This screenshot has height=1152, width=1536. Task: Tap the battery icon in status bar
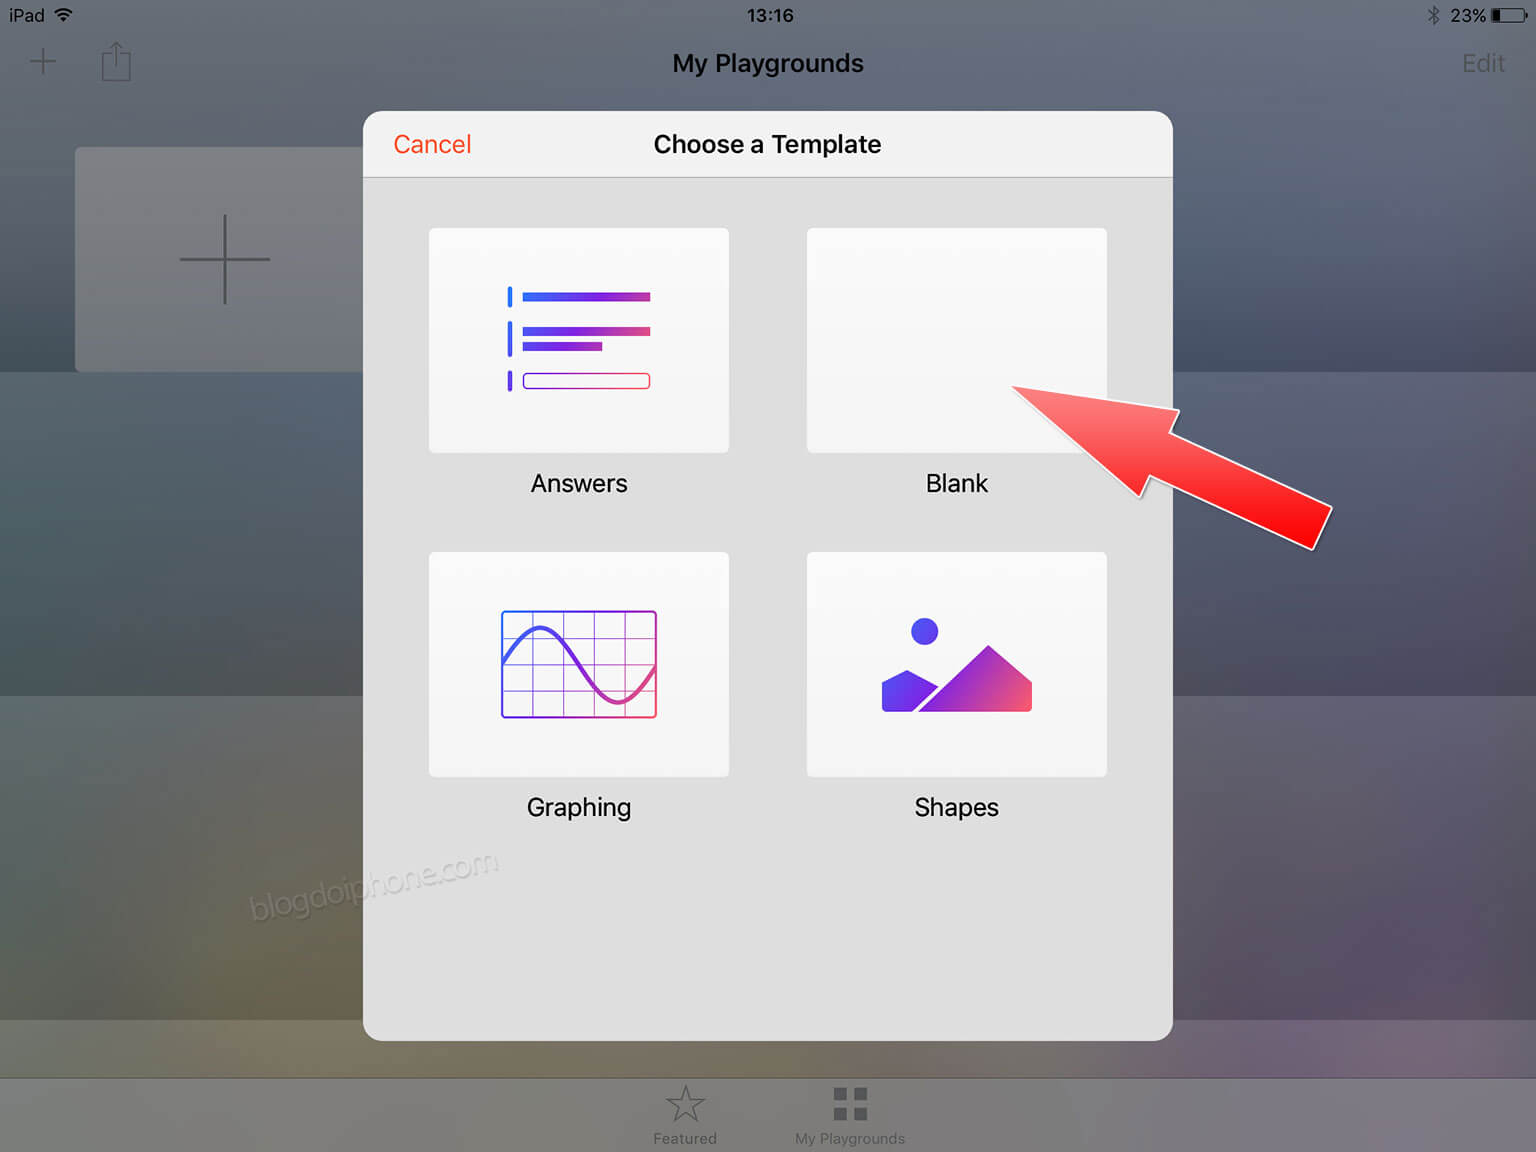[1510, 15]
